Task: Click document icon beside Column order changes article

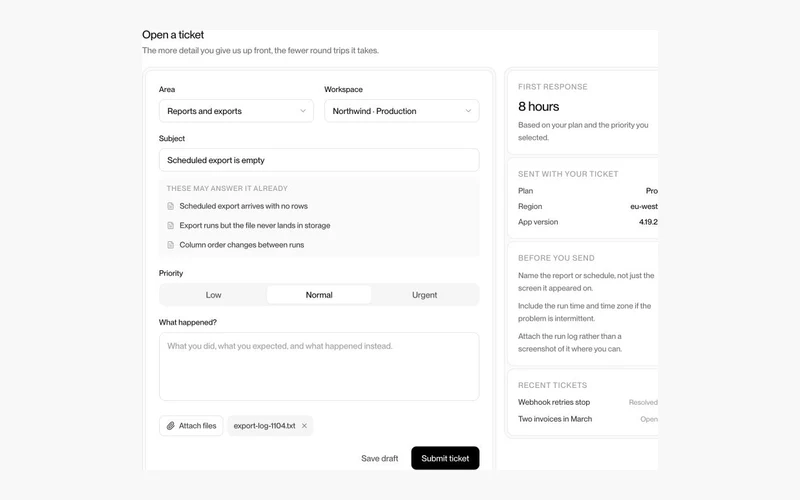Action: pyautogui.click(x=170, y=245)
